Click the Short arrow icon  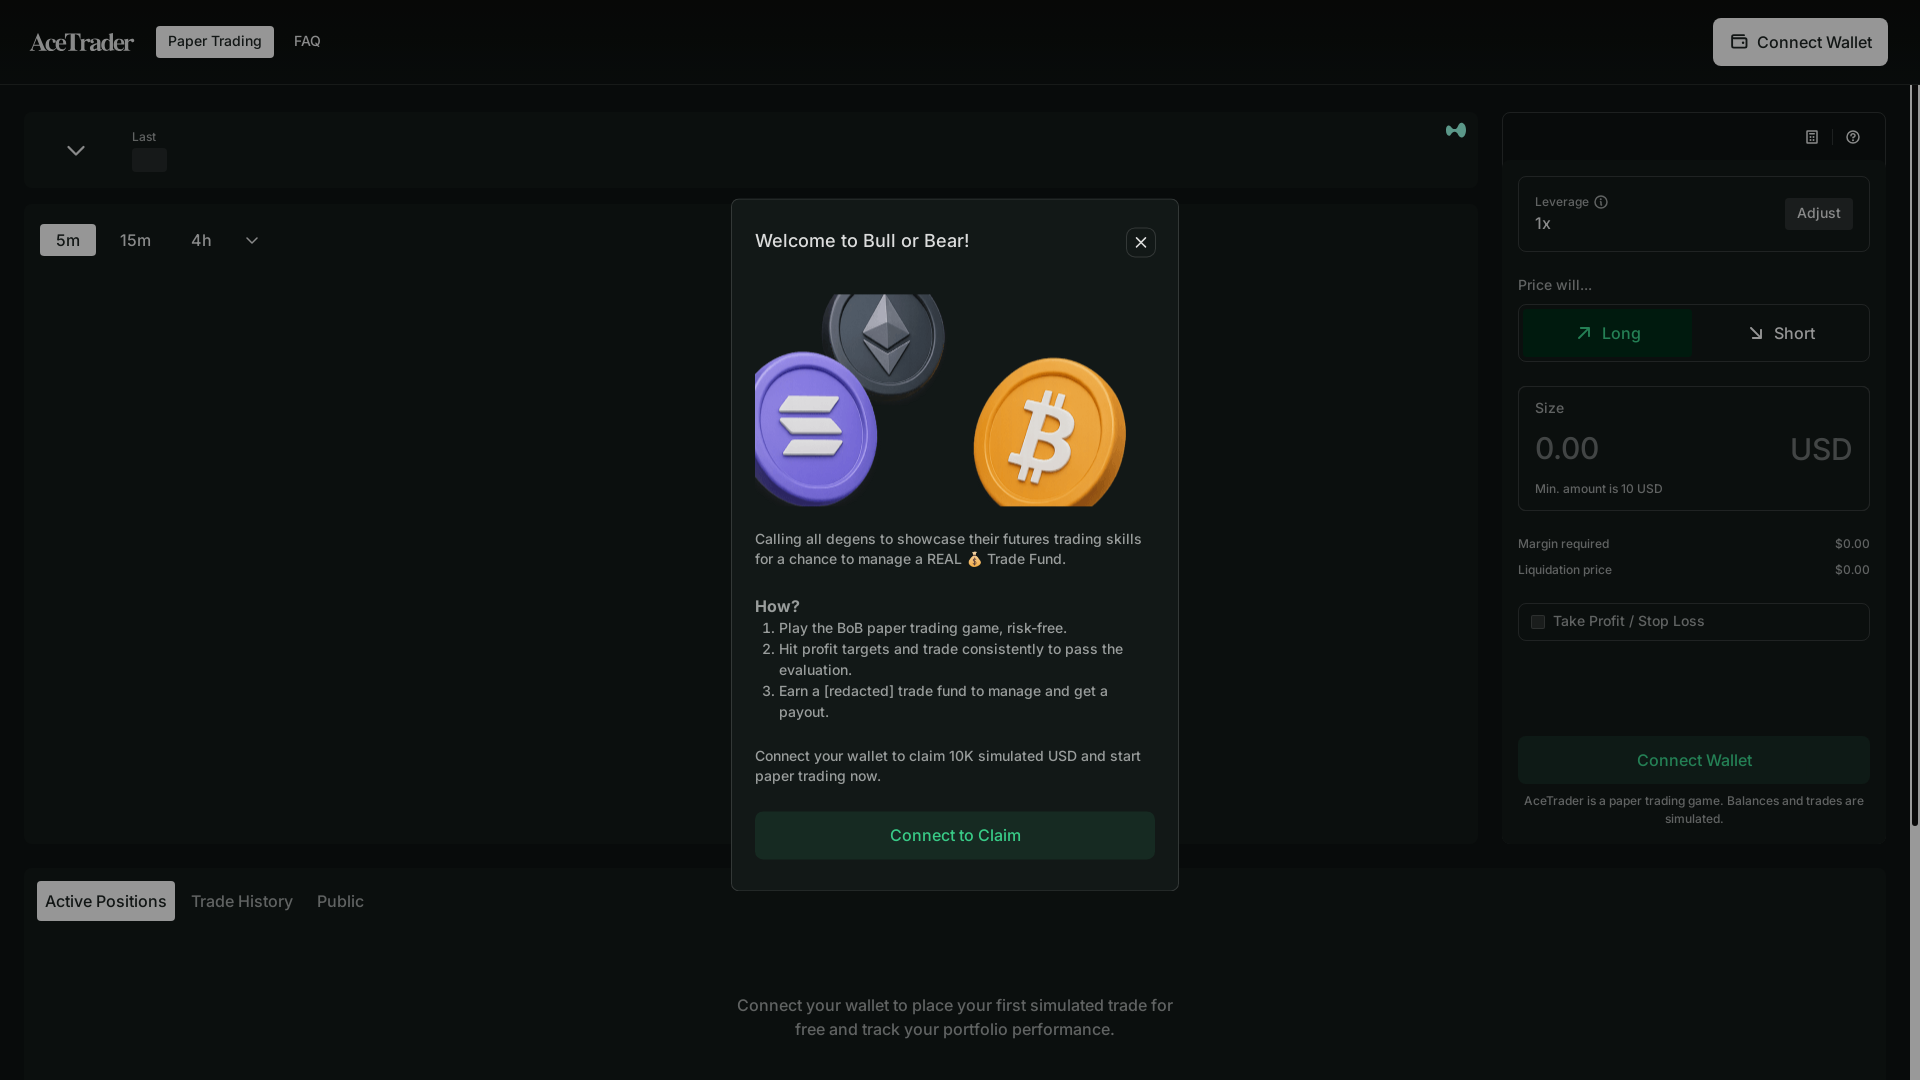[x=1756, y=333]
